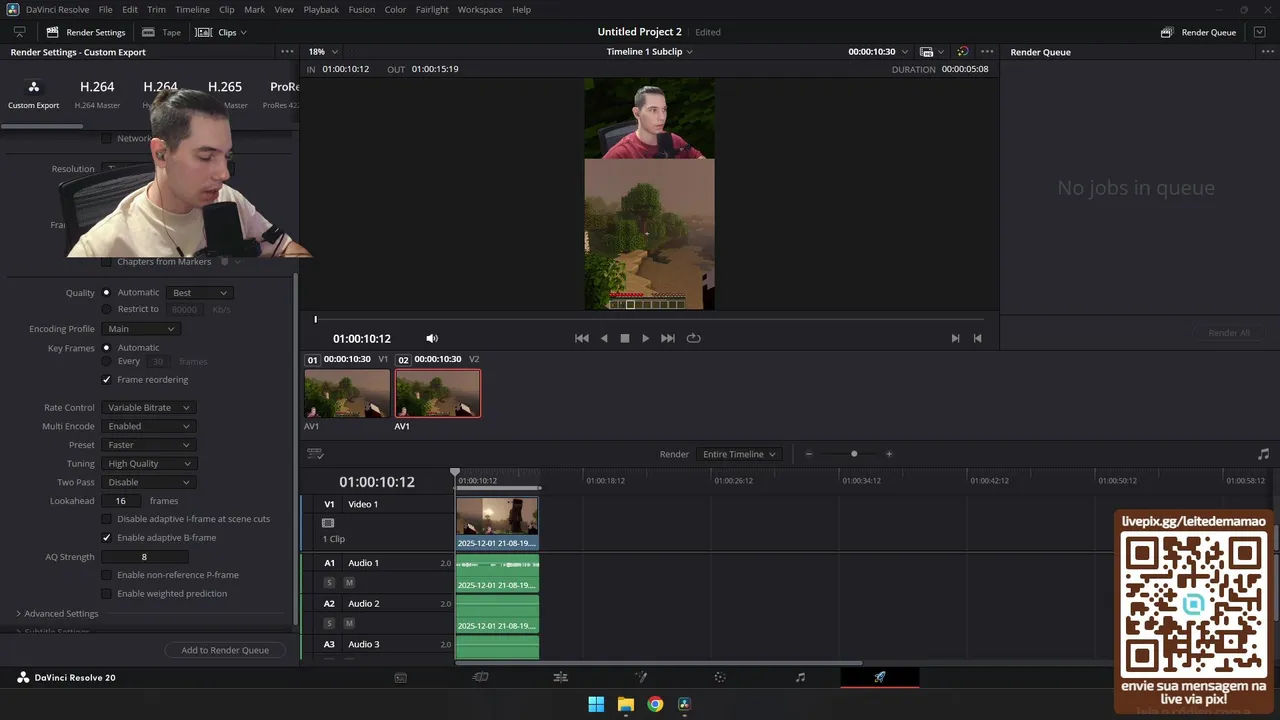Screen dimensions: 1280x720
Task: Open viewer options three-dot menu
Action: pyautogui.click(x=987, y=52)
